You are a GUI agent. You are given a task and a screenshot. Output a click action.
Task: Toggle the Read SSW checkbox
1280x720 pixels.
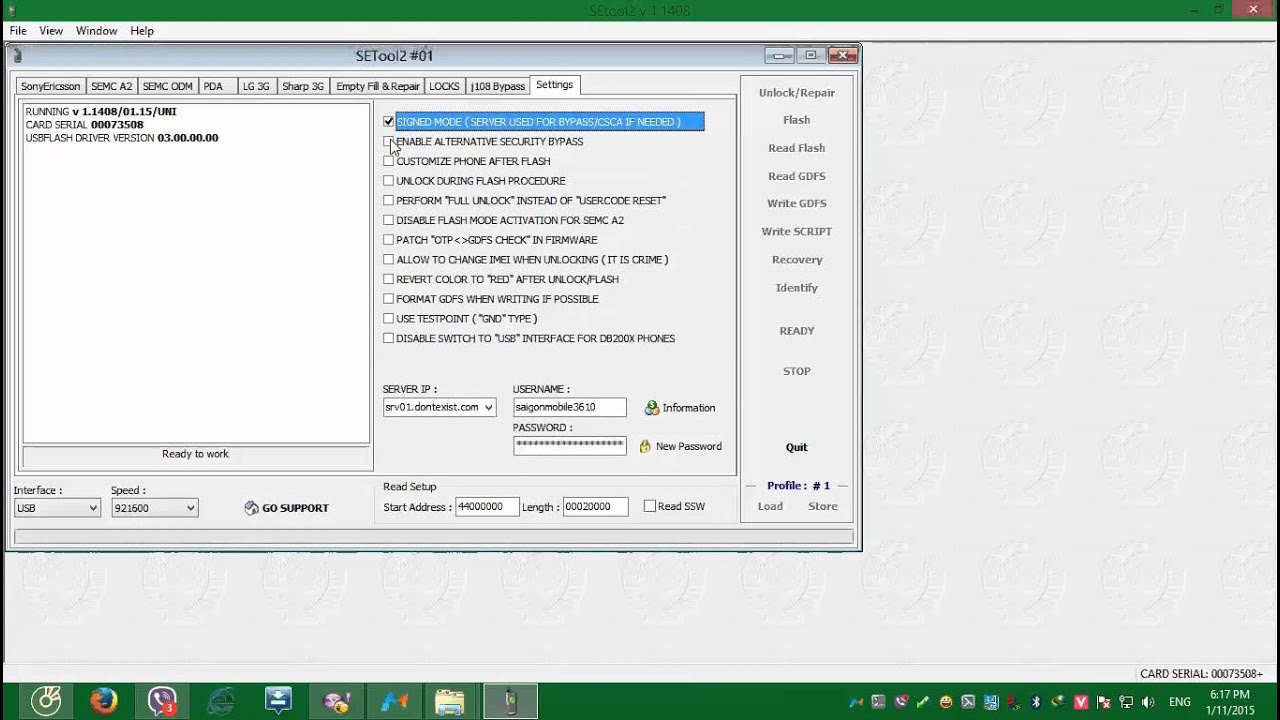[x=650, y=506]
